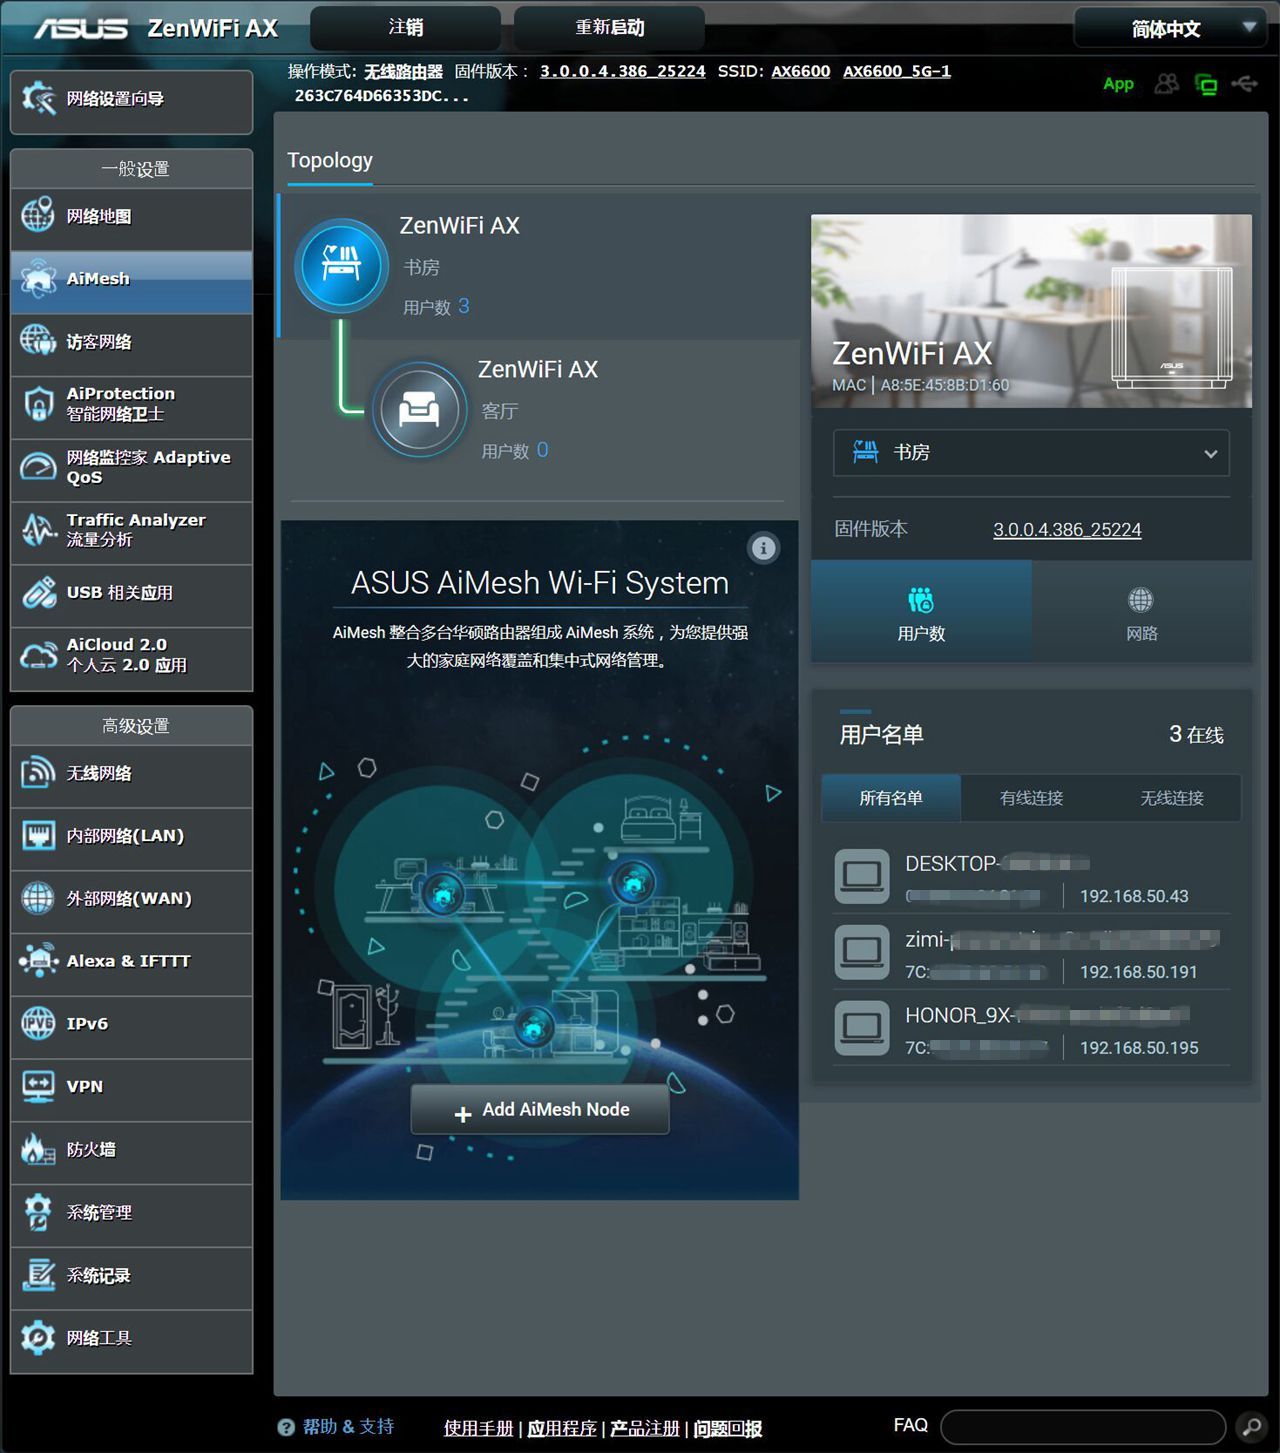Select the 无线连接 wireless tab

tap(1172, 798)
